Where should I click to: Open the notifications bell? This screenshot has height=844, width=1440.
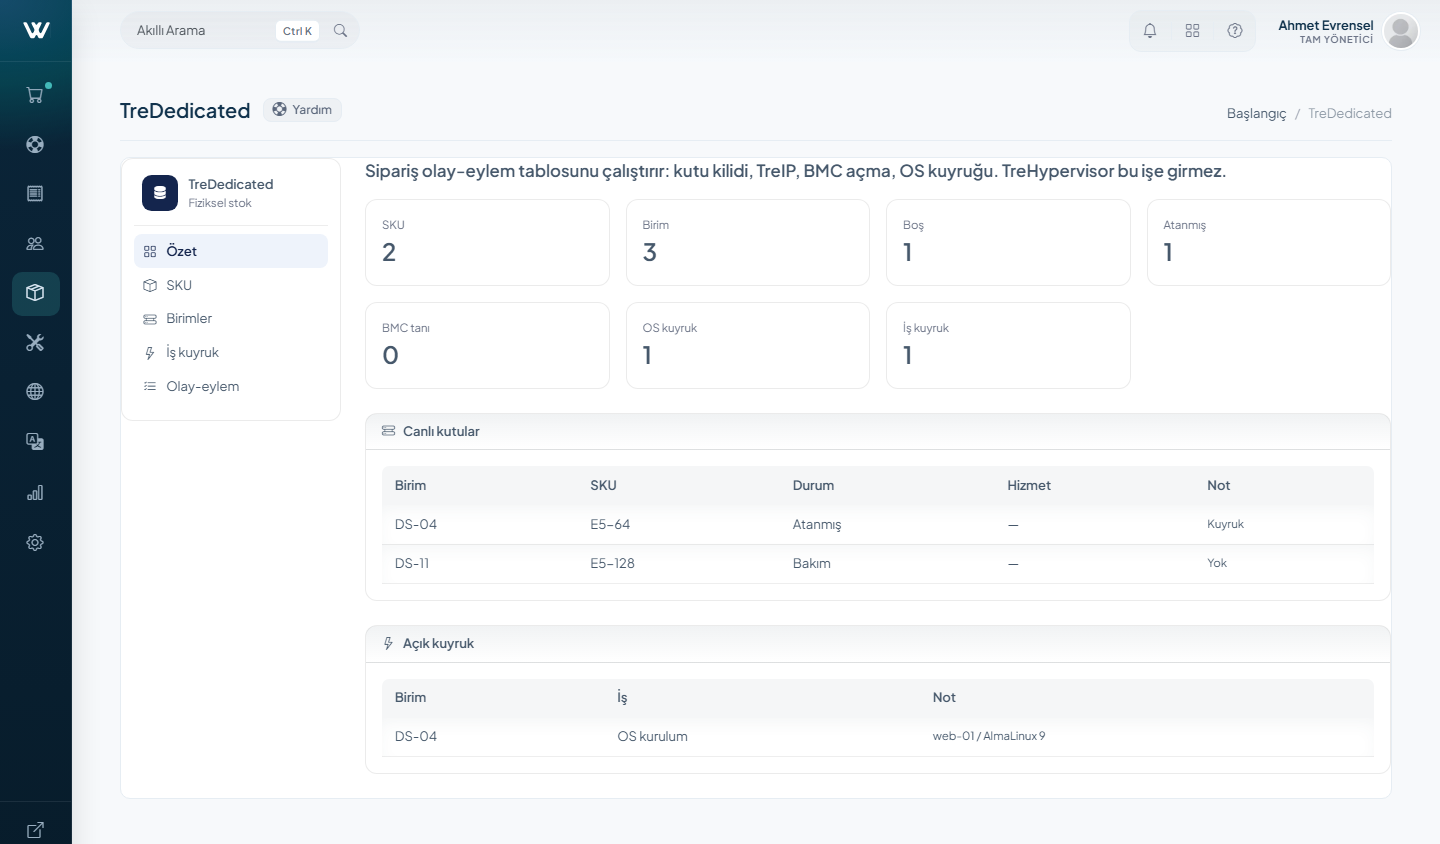point(1150,31)
